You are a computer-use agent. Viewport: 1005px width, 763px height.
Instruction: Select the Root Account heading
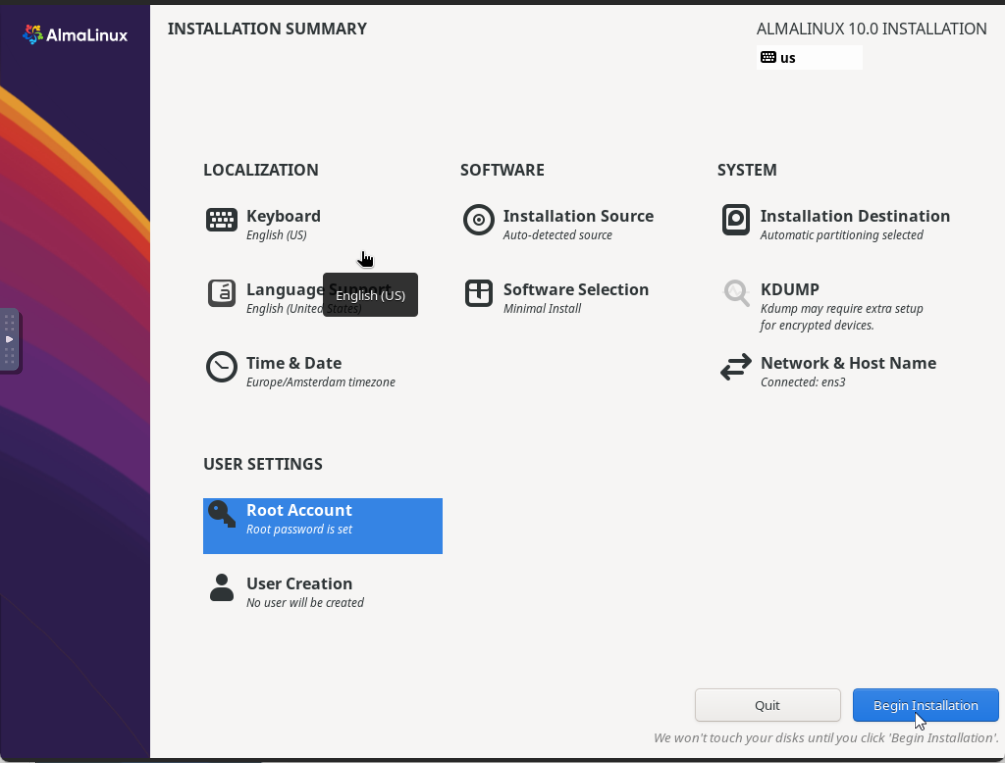click(x=299, y=510)
